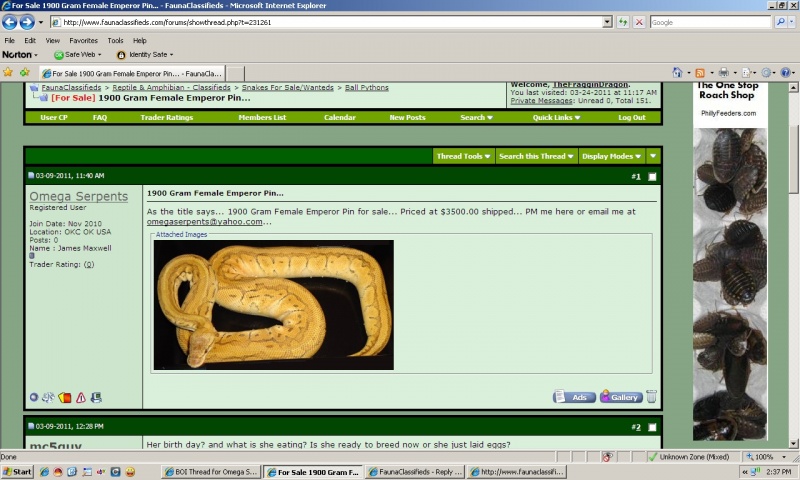Screen dimensions: 800x480
Task: Open Favorites Center star icon
Action: point(8,72)
